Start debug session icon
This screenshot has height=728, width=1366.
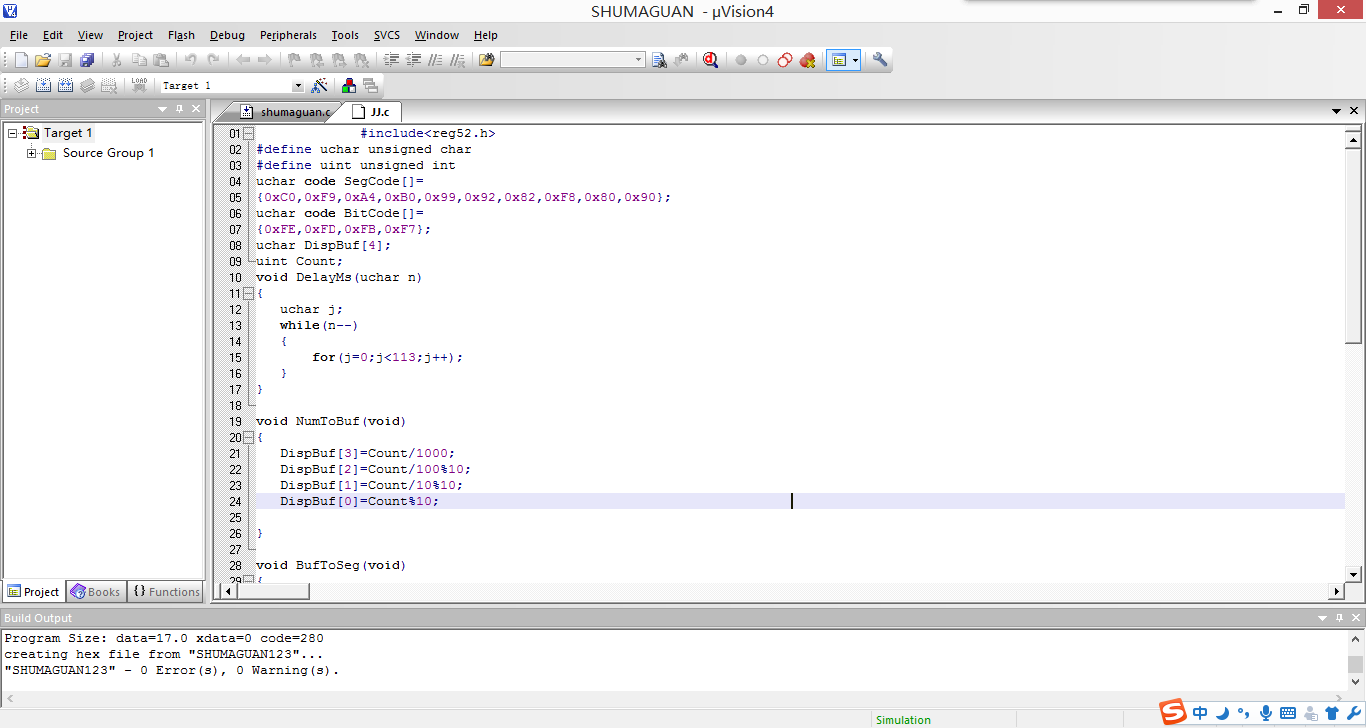coord(710,60)
